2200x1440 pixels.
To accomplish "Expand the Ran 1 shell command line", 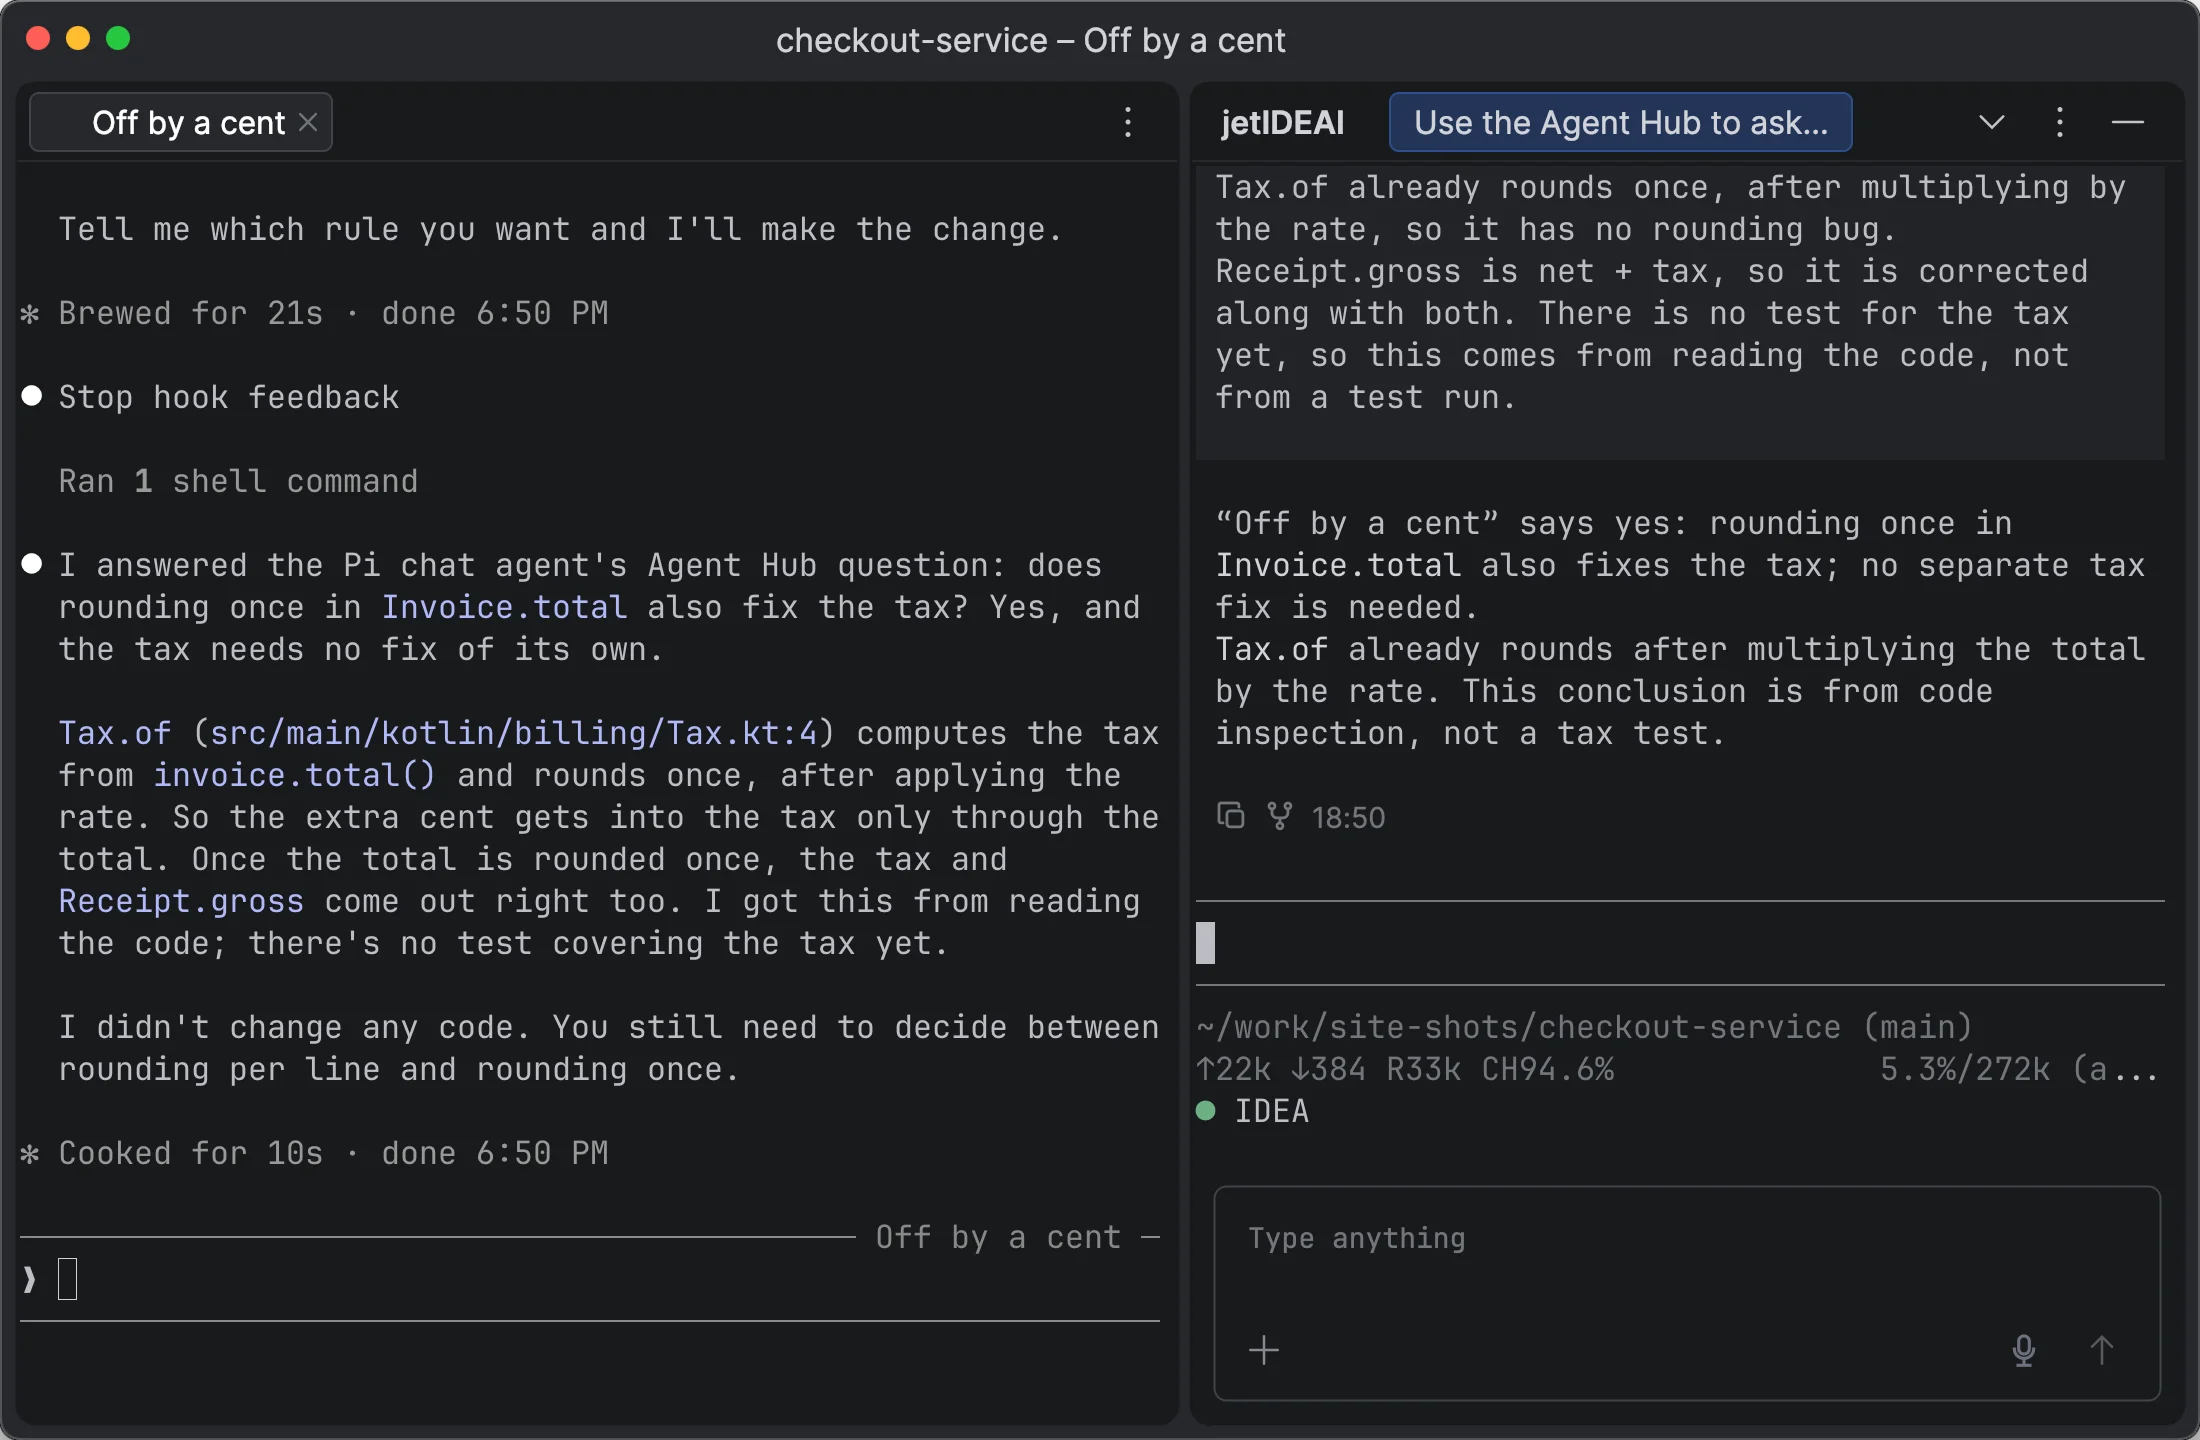I will (x=238, y=481).
